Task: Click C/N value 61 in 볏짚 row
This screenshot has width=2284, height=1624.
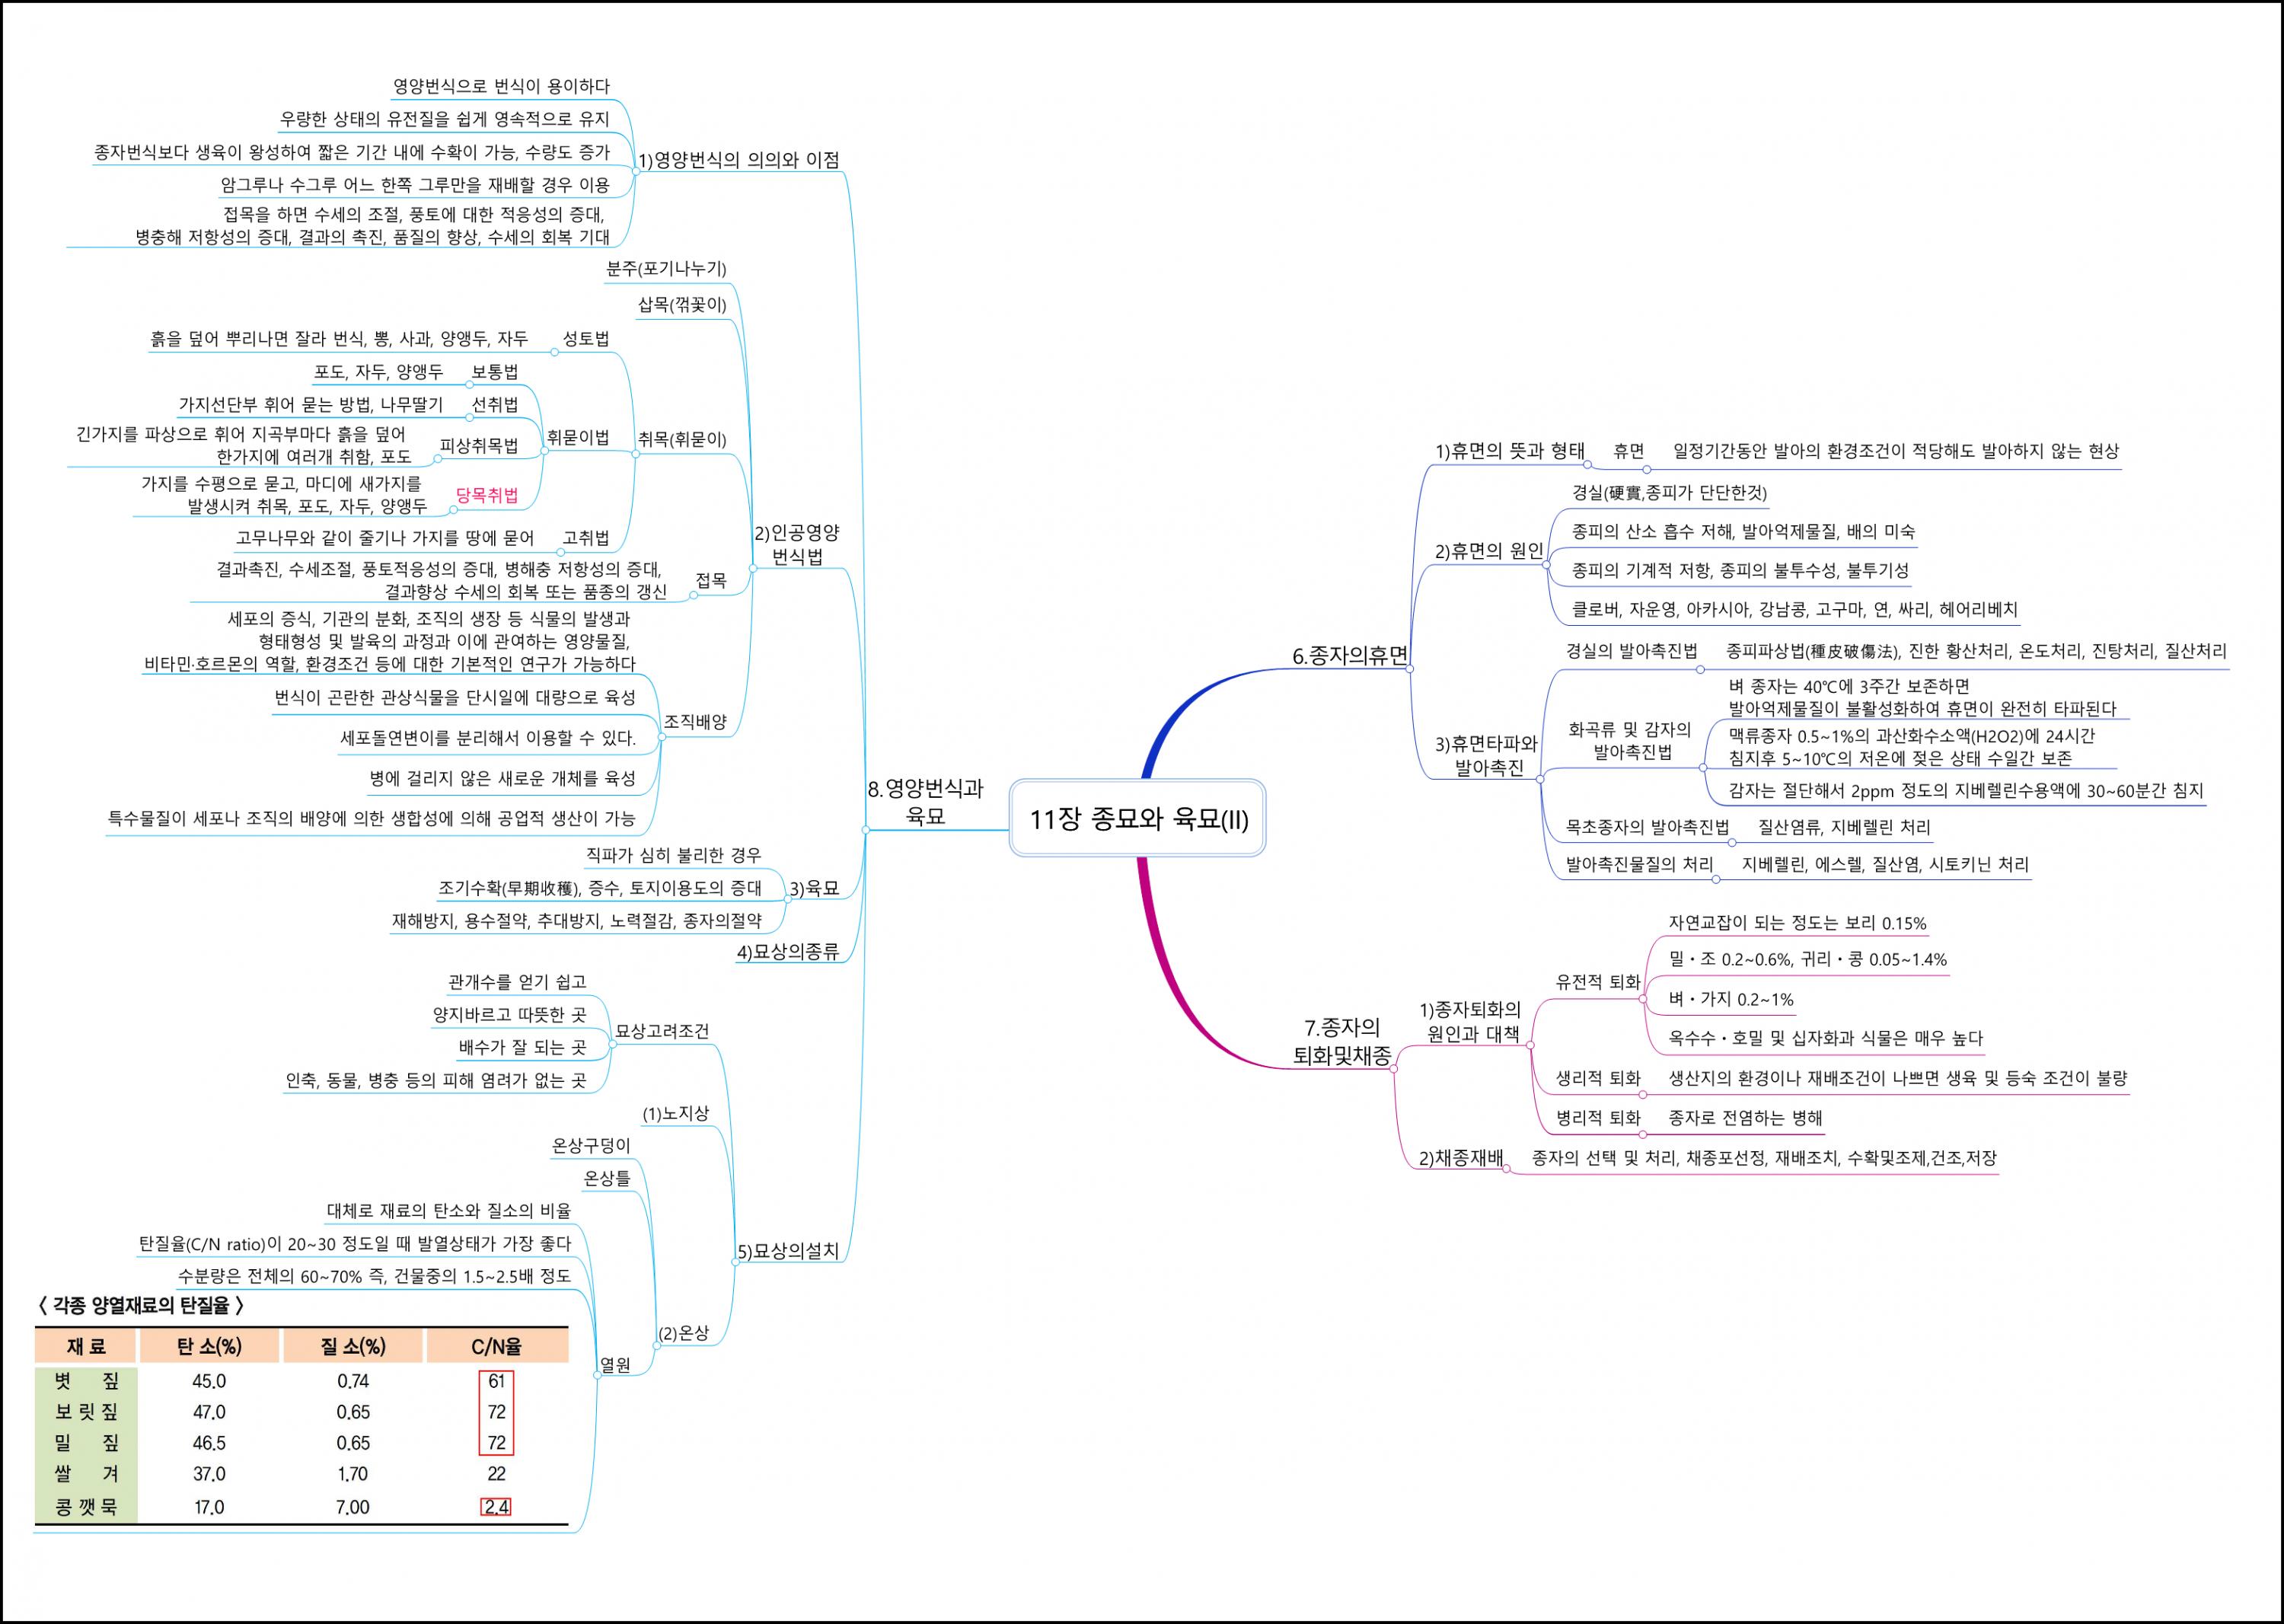Action: (x=497, y=1381)
